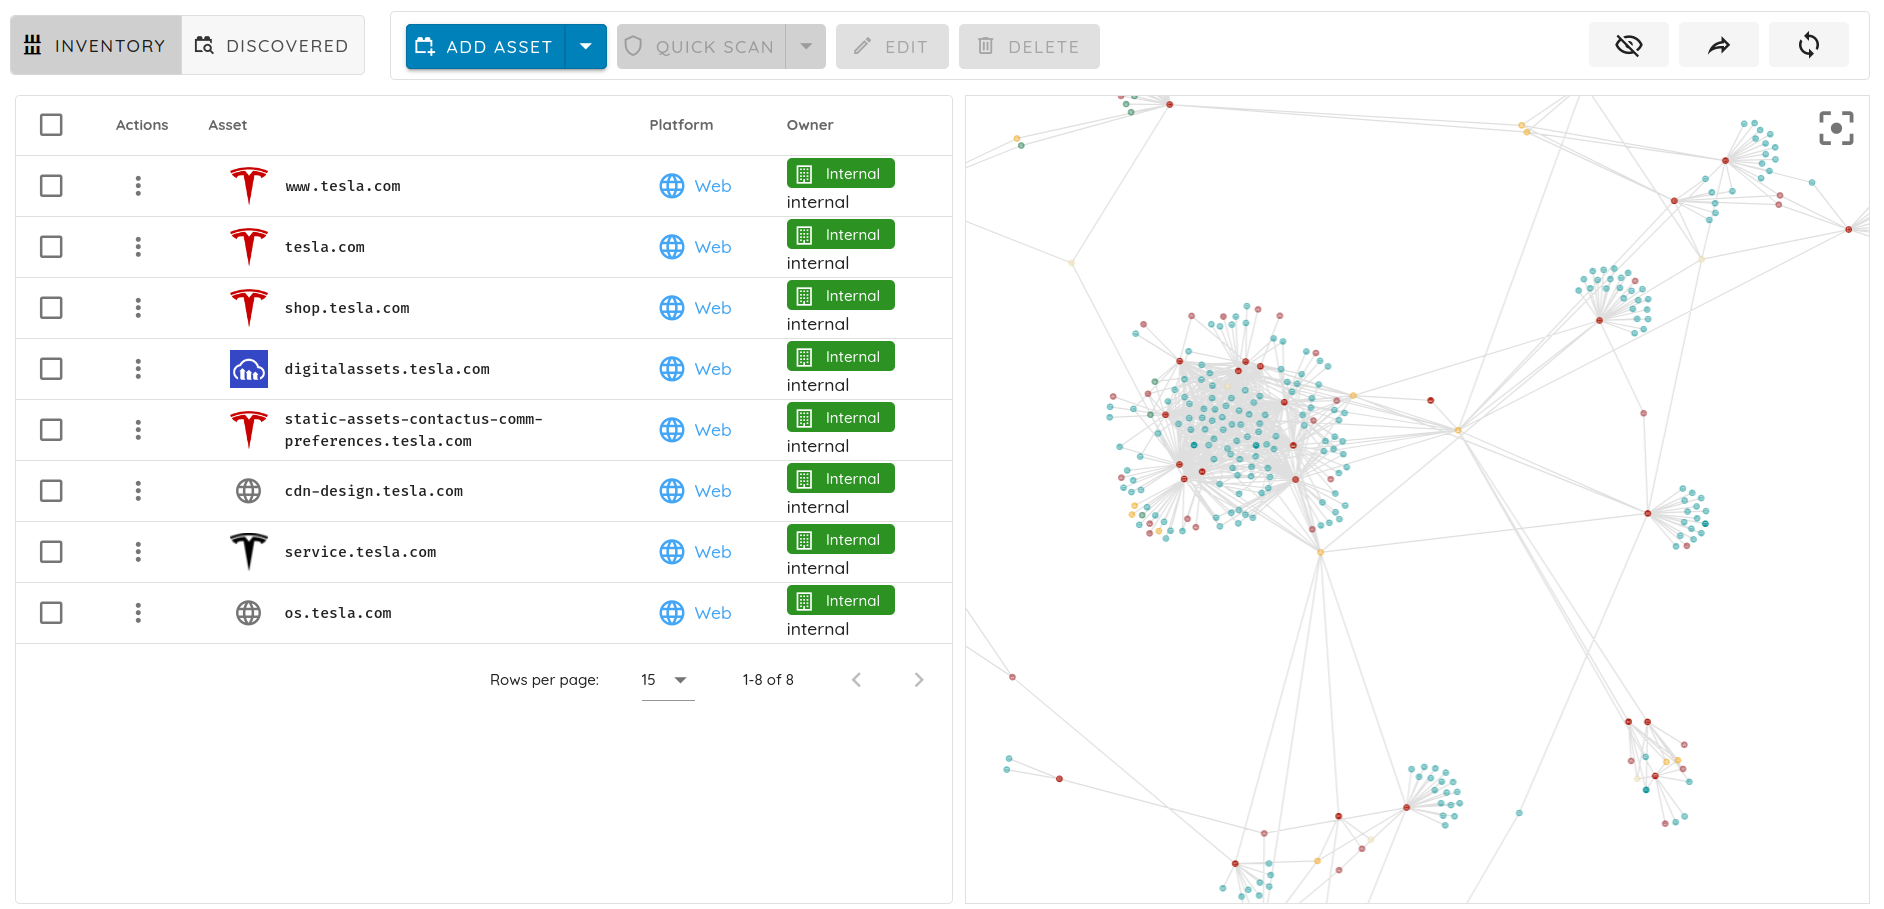Select the shop.tesla.com row checkbox
Viewport: 1884px width, 909px height.
(51, 308)
